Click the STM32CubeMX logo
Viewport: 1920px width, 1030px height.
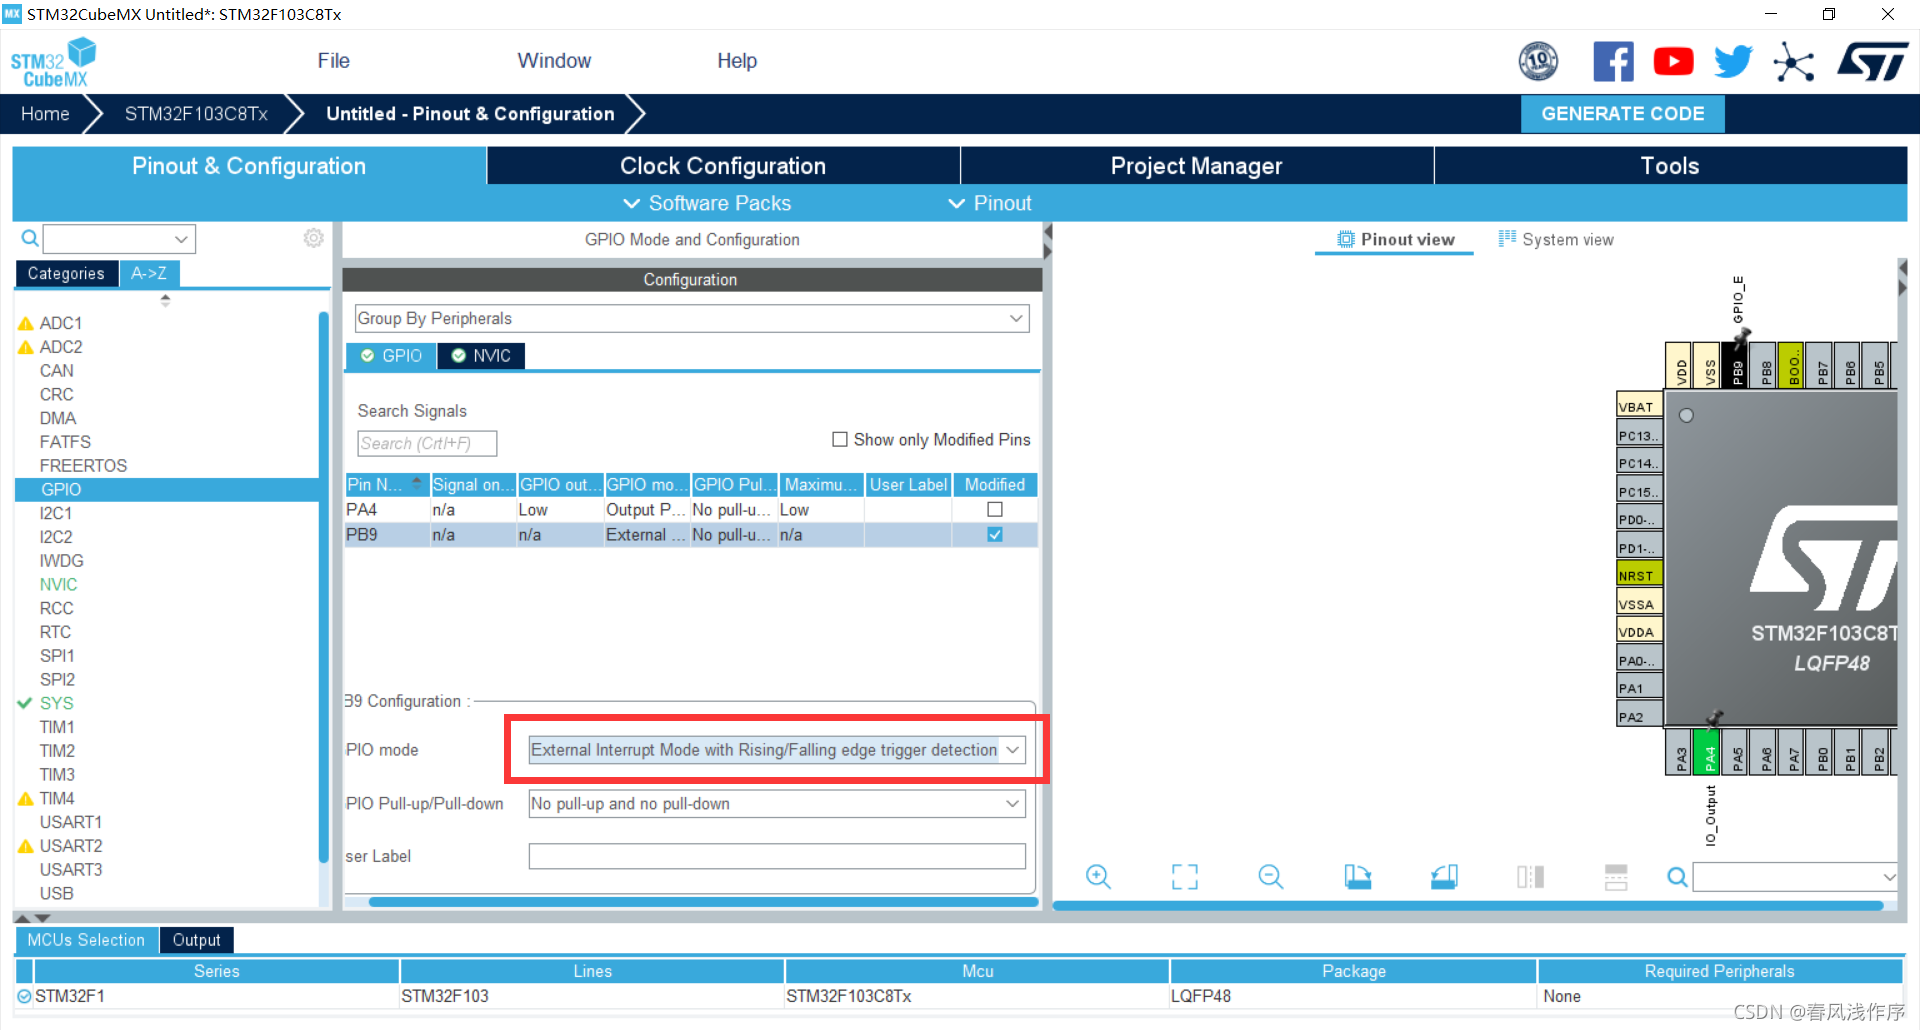[53, 62]
